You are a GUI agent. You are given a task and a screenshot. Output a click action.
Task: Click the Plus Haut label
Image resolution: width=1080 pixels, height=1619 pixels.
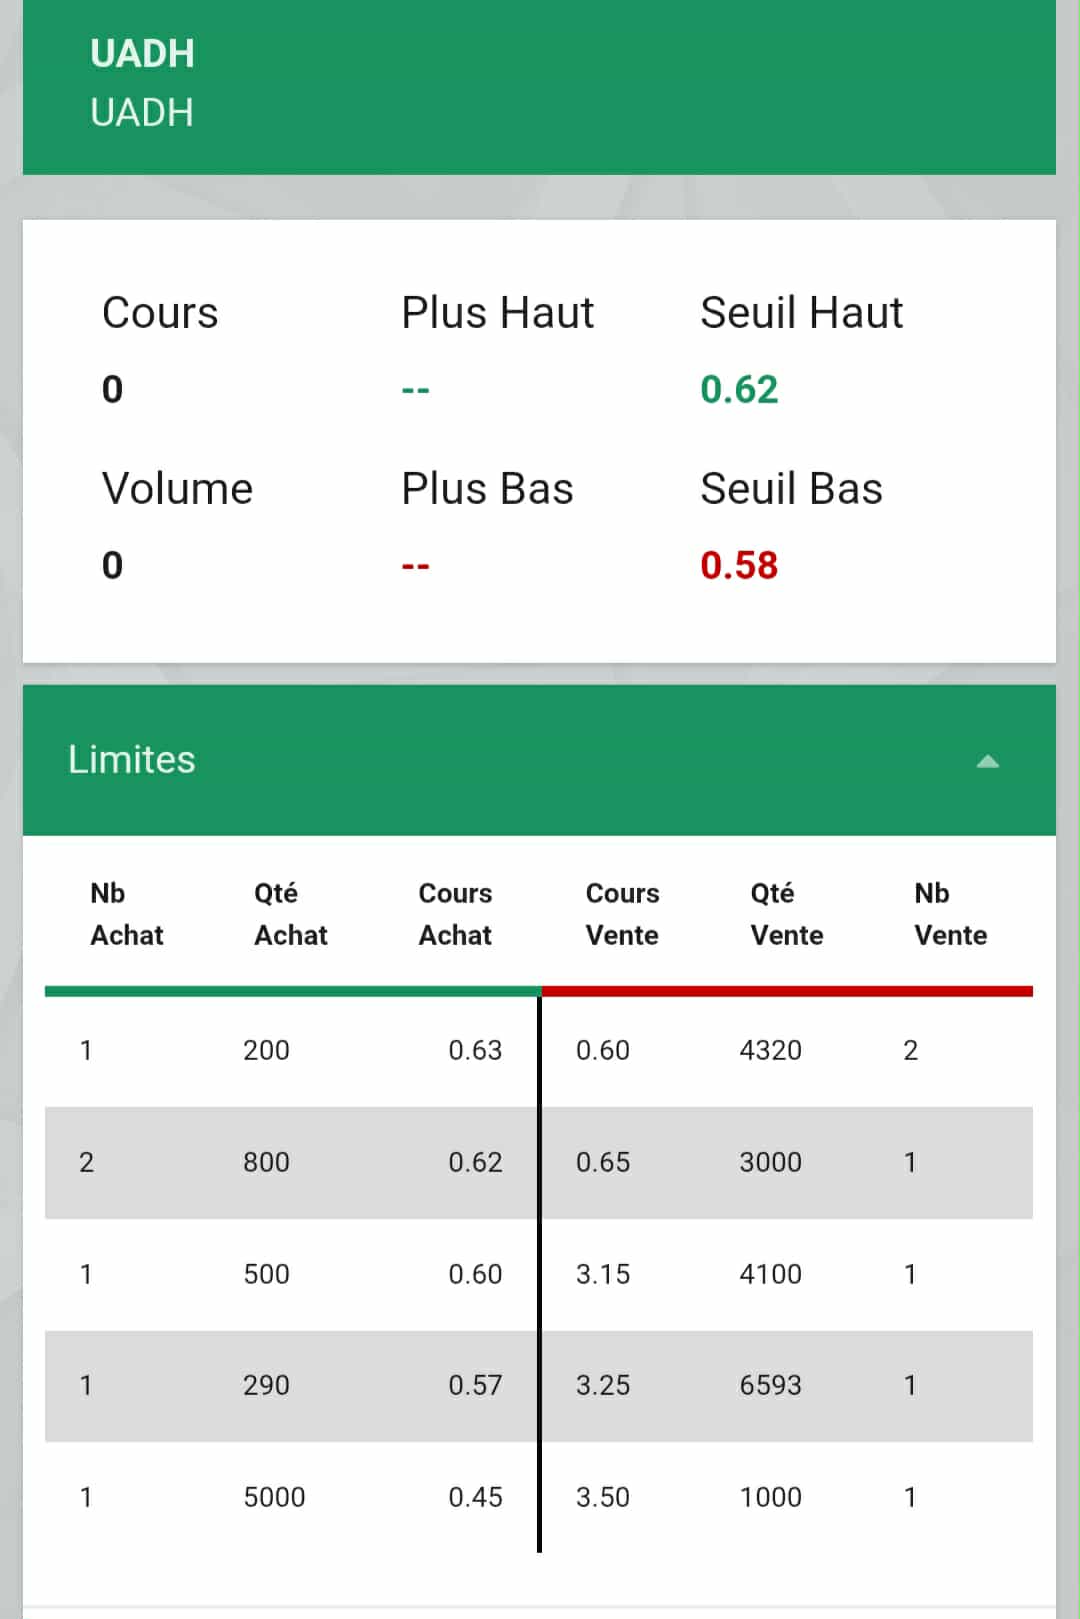497,313
